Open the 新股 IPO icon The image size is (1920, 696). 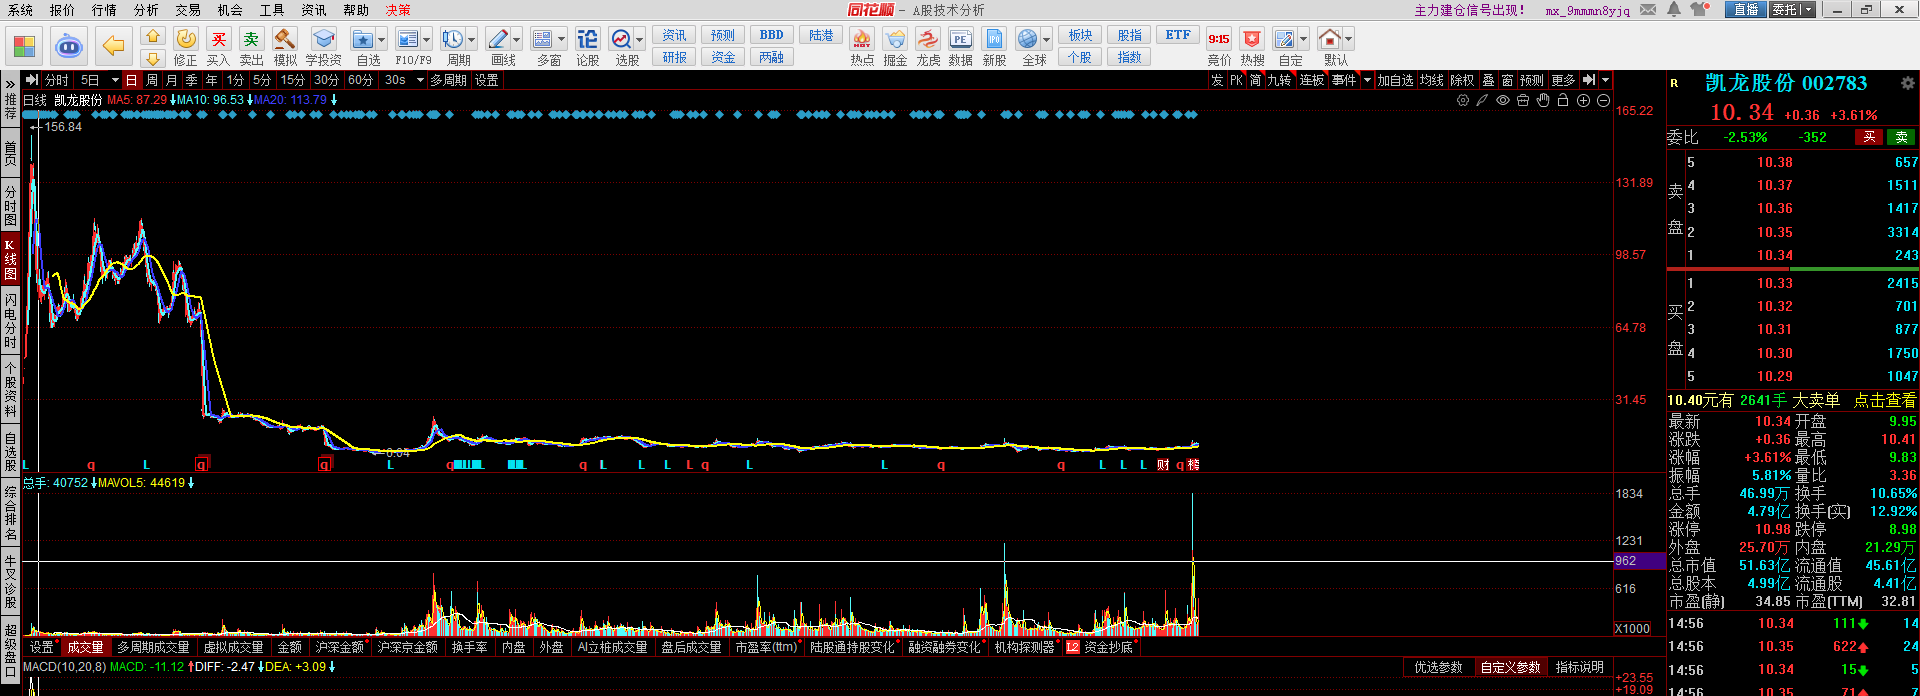994,46
